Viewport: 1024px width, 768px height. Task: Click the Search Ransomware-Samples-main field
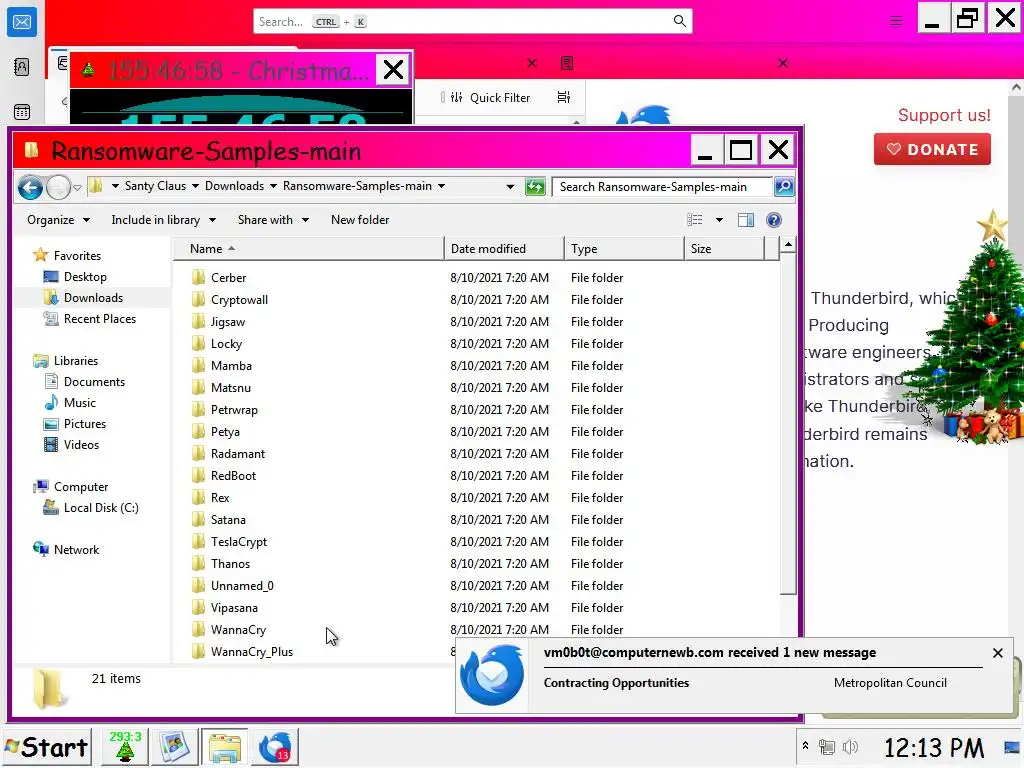click(661, 187)
